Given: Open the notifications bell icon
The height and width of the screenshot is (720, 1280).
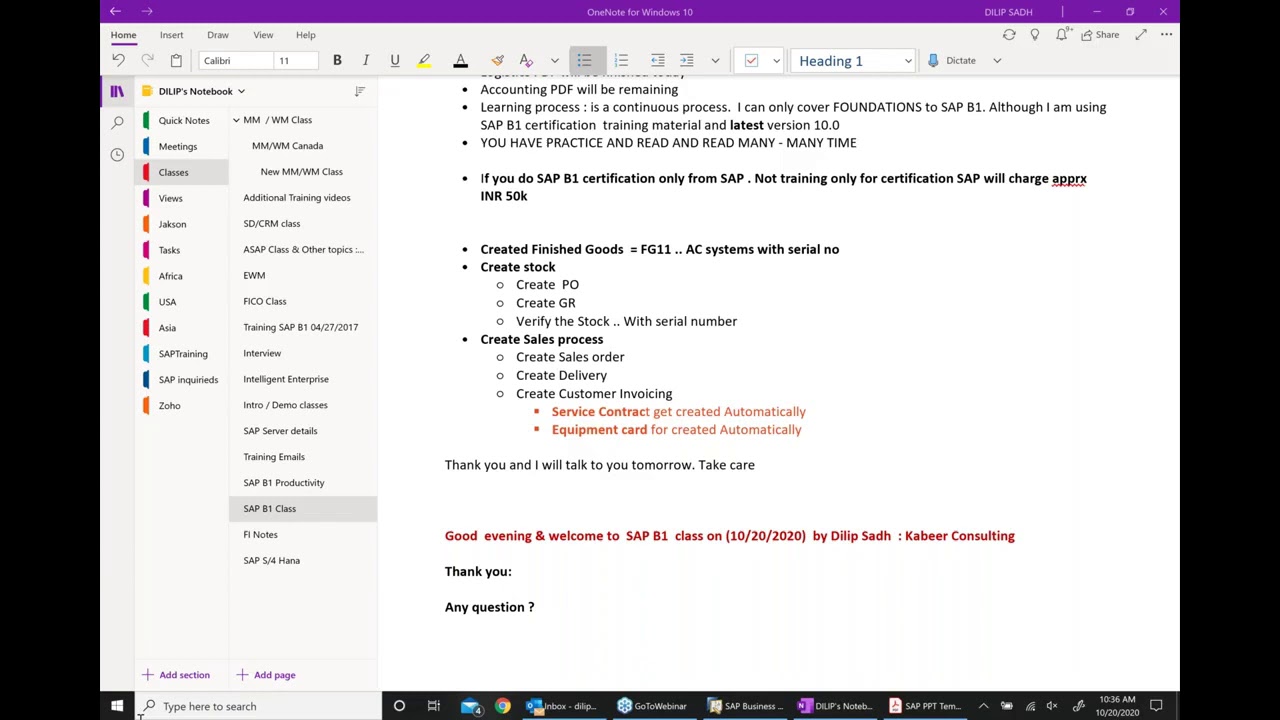Looking at the screenshot, I should [x=1062, y=35].
